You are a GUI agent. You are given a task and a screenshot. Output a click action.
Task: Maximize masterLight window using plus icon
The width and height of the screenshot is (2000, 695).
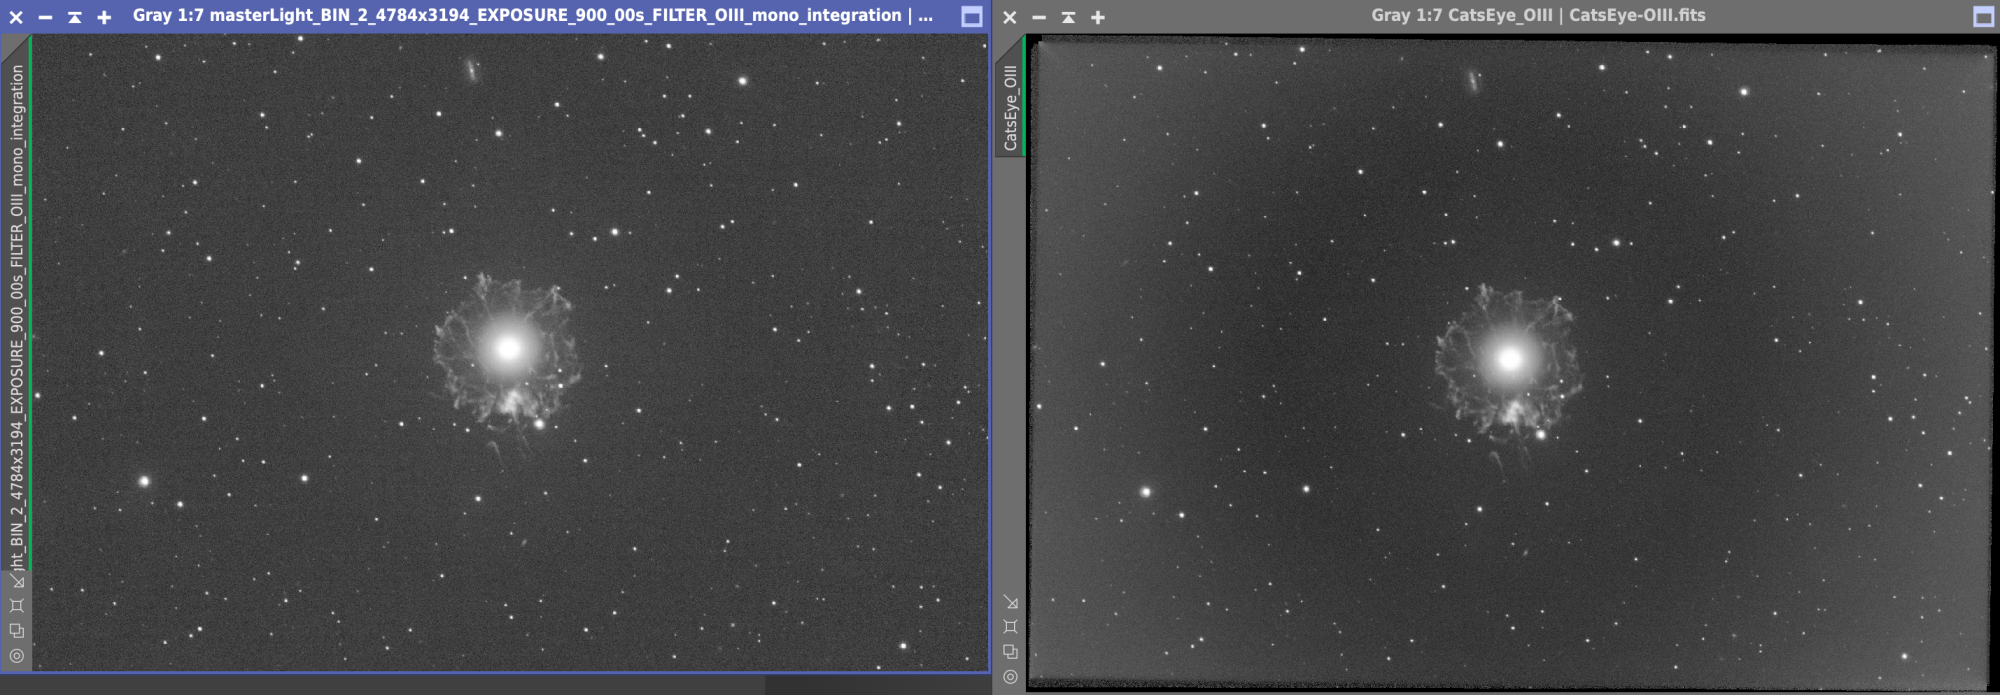(104, 17)
